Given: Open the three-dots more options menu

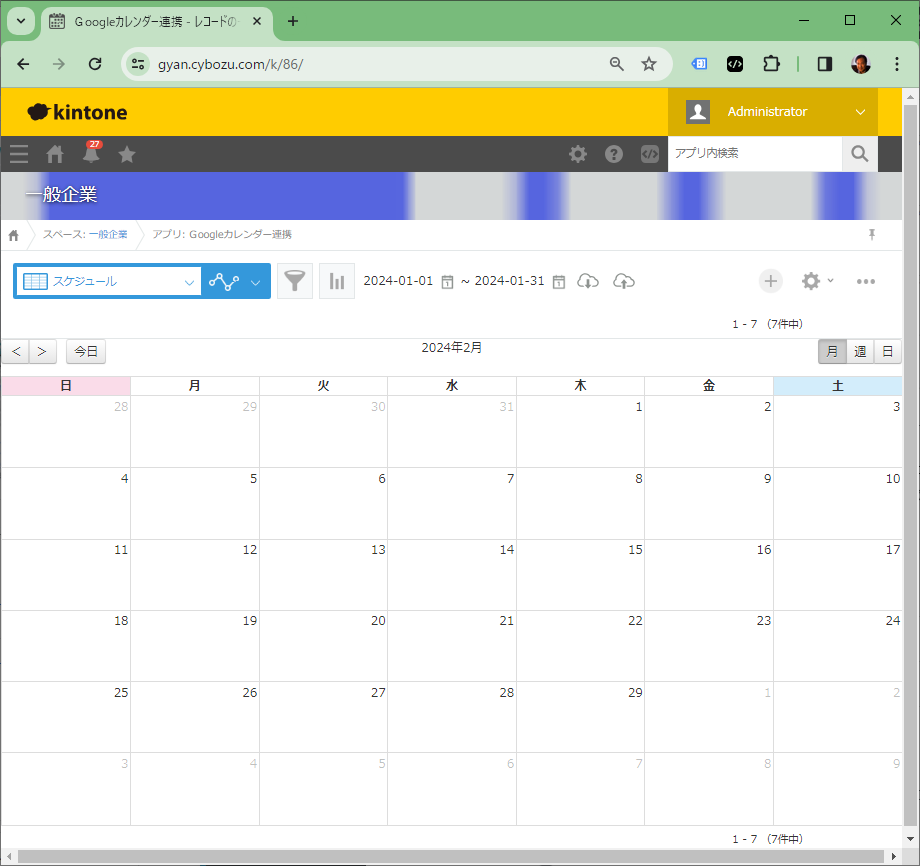Looking at the screenshot, I should [866, 281].
